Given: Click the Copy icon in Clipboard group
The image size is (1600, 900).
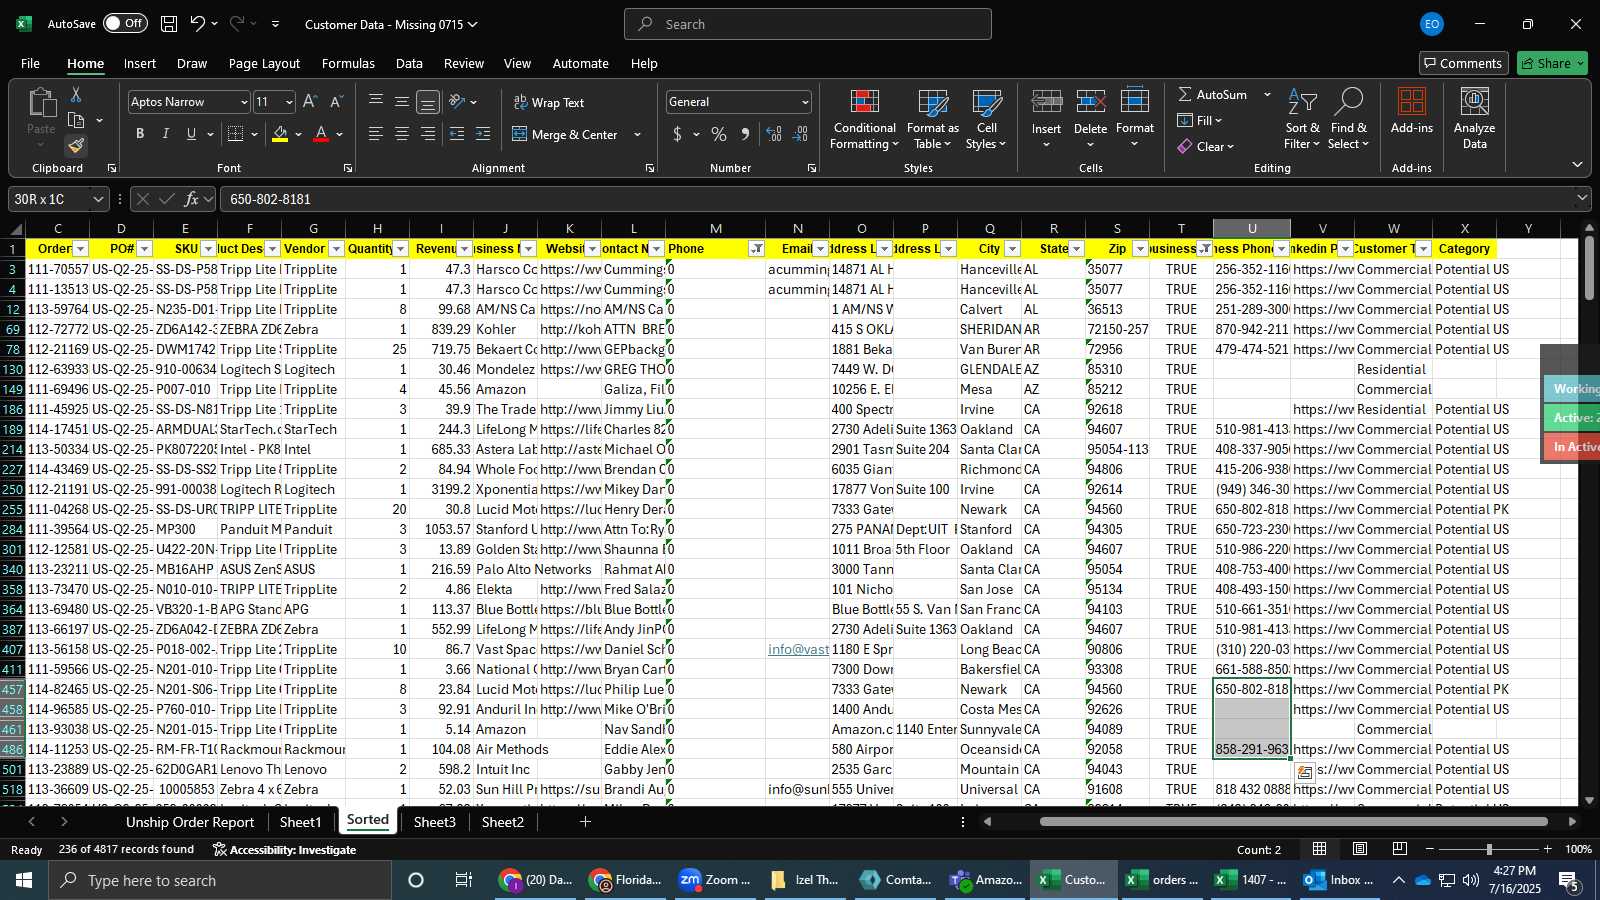Looking at the screenshot, I should pos(76,120).
